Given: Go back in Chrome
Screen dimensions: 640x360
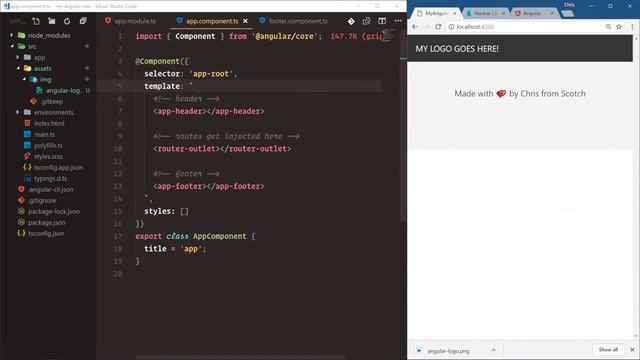Looking at the screenshot, I should tap(415, 27).
